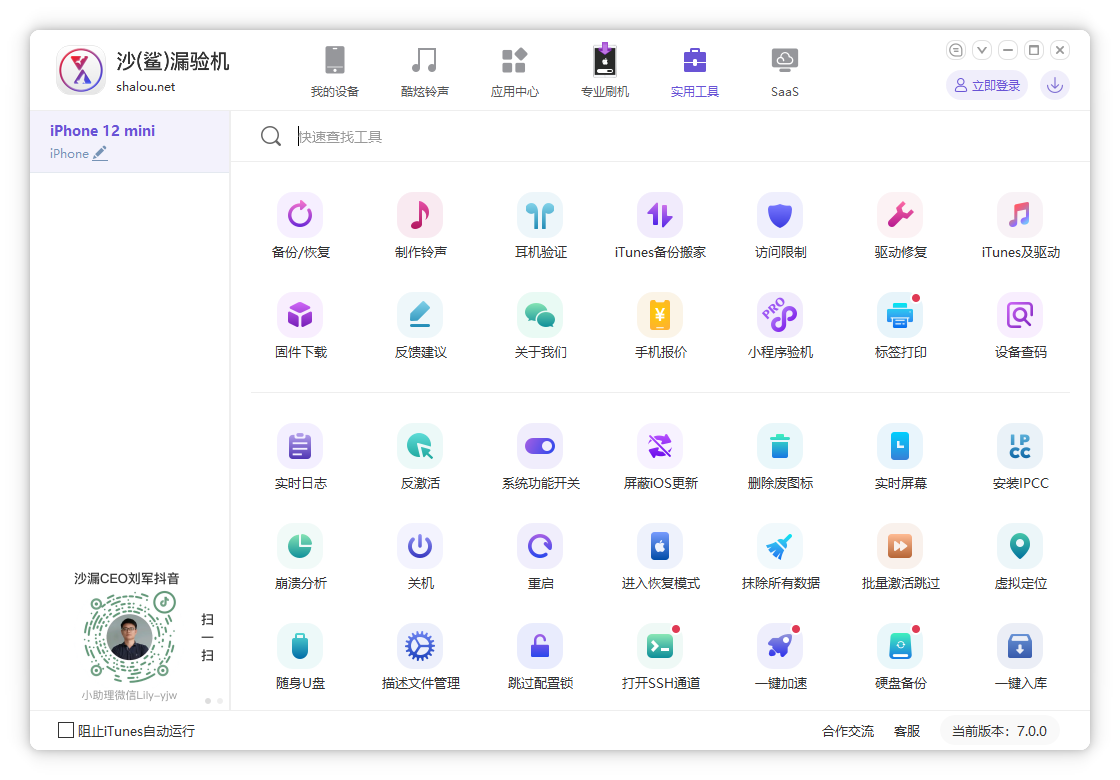The image size is (1120, 780).
Task: Switch to SaaS tab
Action: point(784,71)
